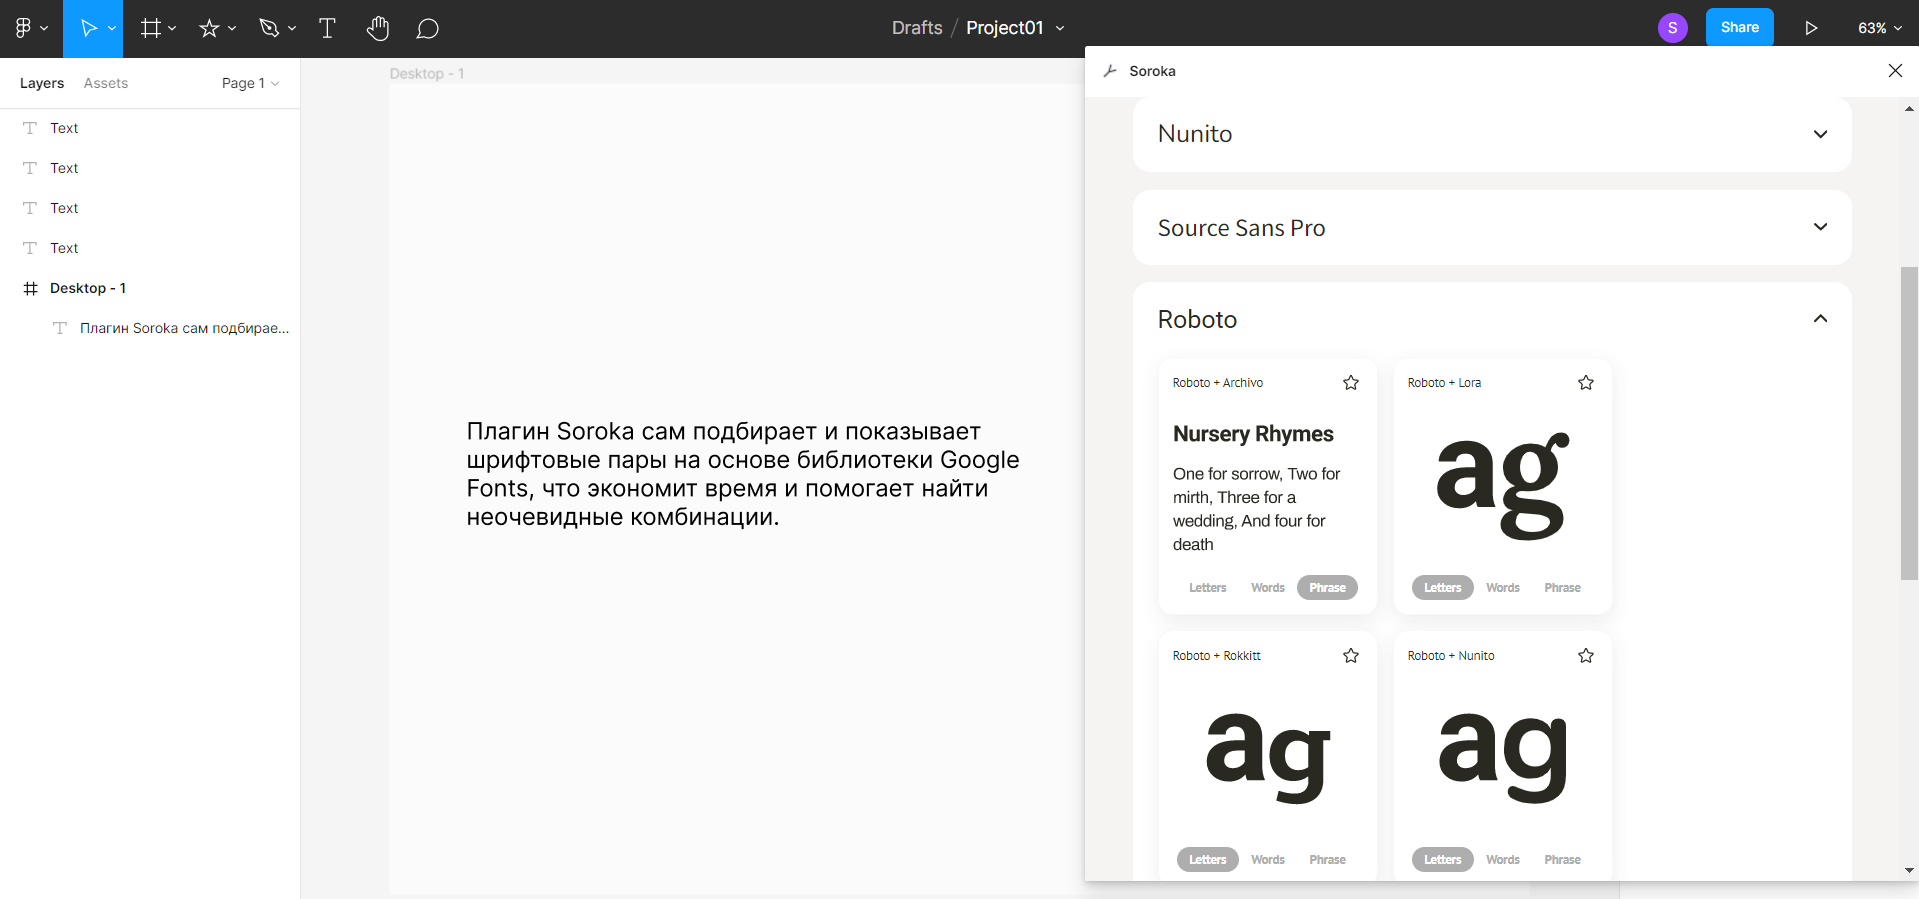
Task: Click the scrollbar down arrow in Soroka panel
Action: tap(1909, 871)
